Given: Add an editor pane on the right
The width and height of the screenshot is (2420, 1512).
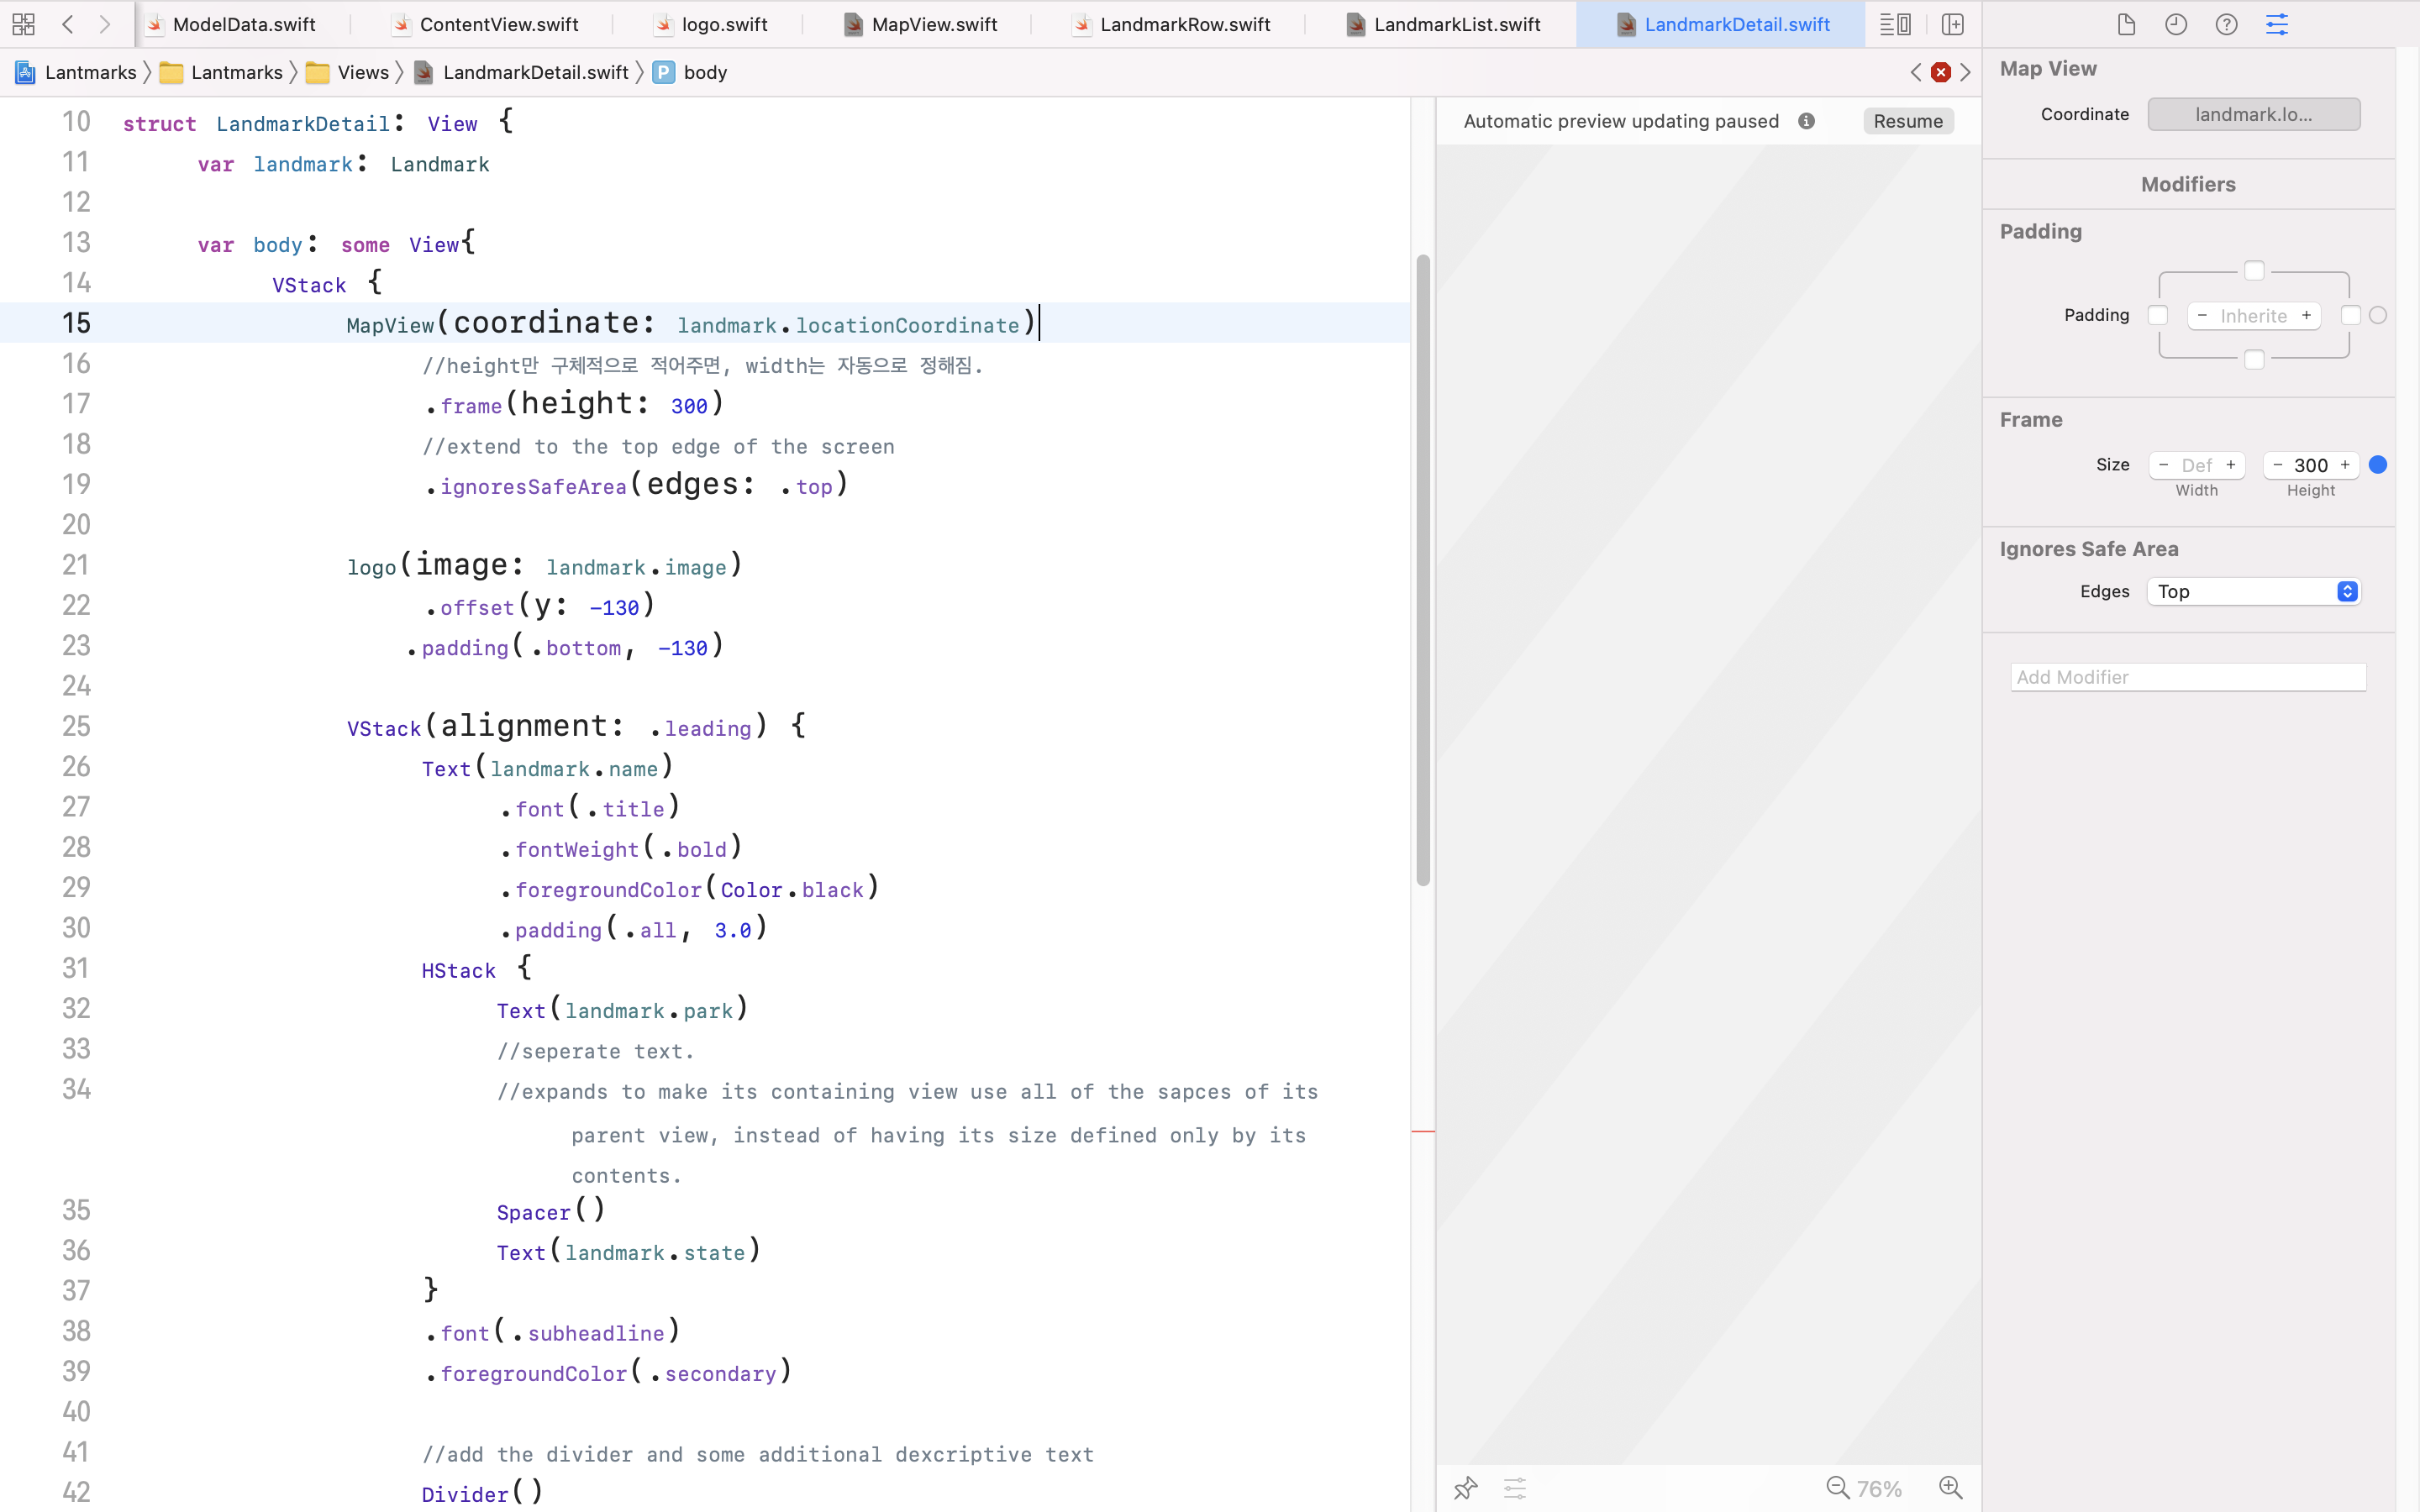Looking at the screenshot, I should click(x=1952, y=24).
